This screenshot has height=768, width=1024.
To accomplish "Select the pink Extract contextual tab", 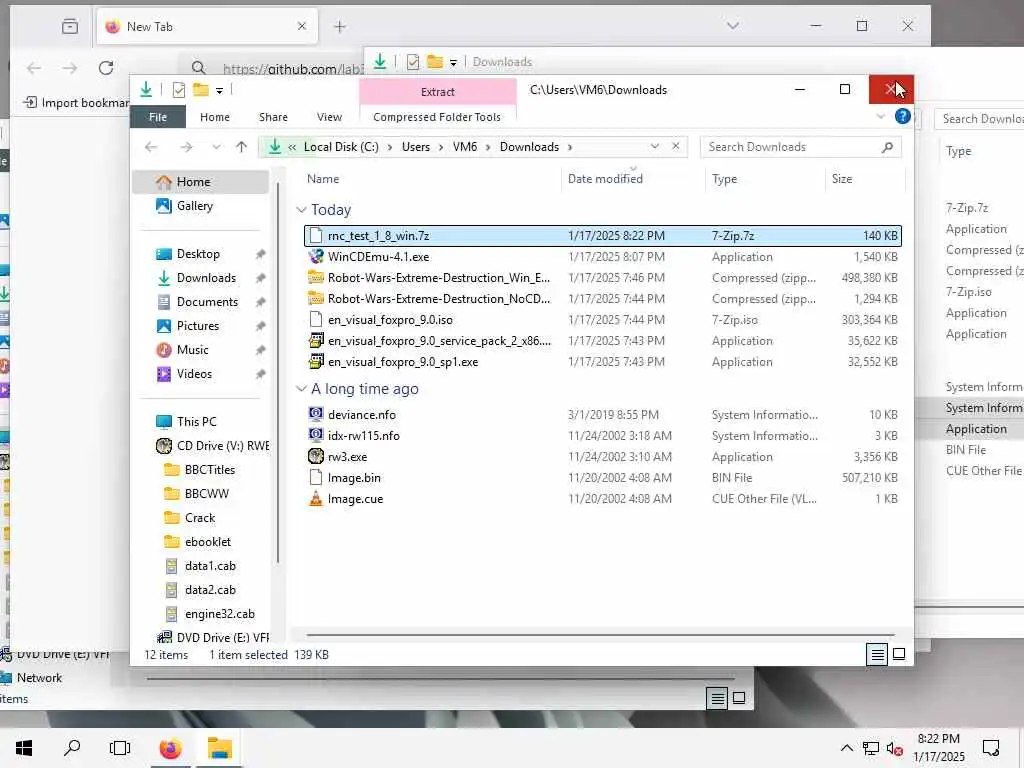I will [438, 92].
